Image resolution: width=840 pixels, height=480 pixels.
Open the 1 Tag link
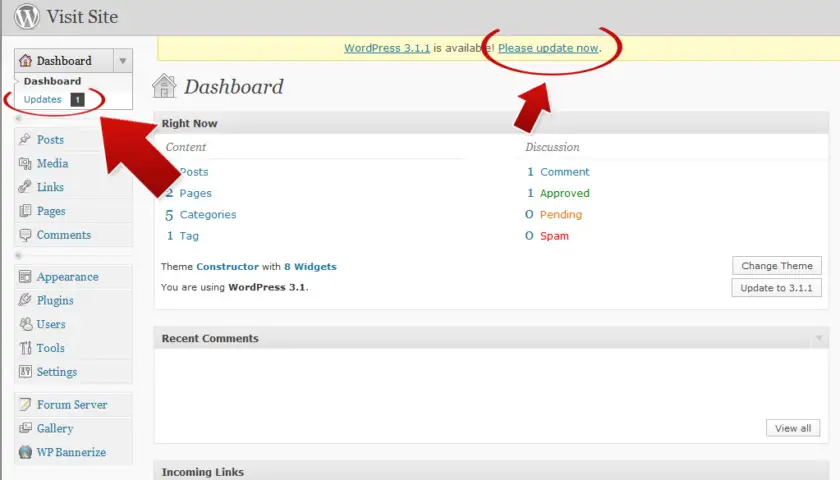[189, 236]
